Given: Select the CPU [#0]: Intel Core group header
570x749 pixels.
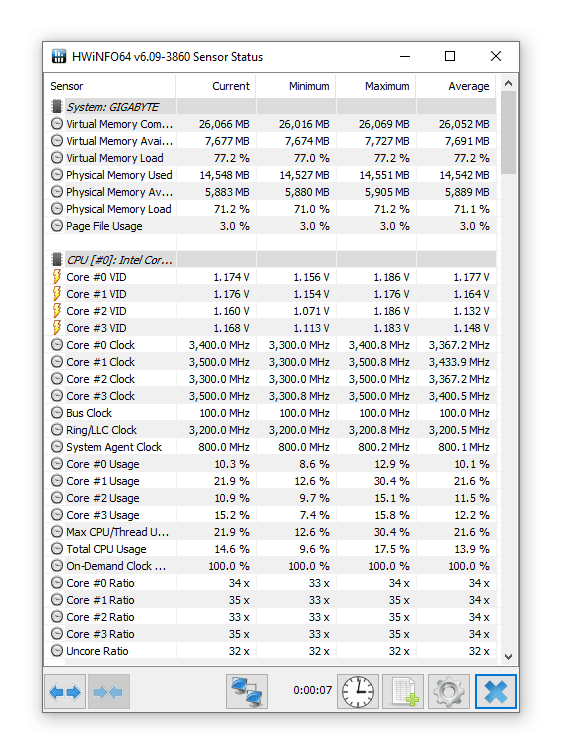Looking at the screenshot, I should (270, 260).
